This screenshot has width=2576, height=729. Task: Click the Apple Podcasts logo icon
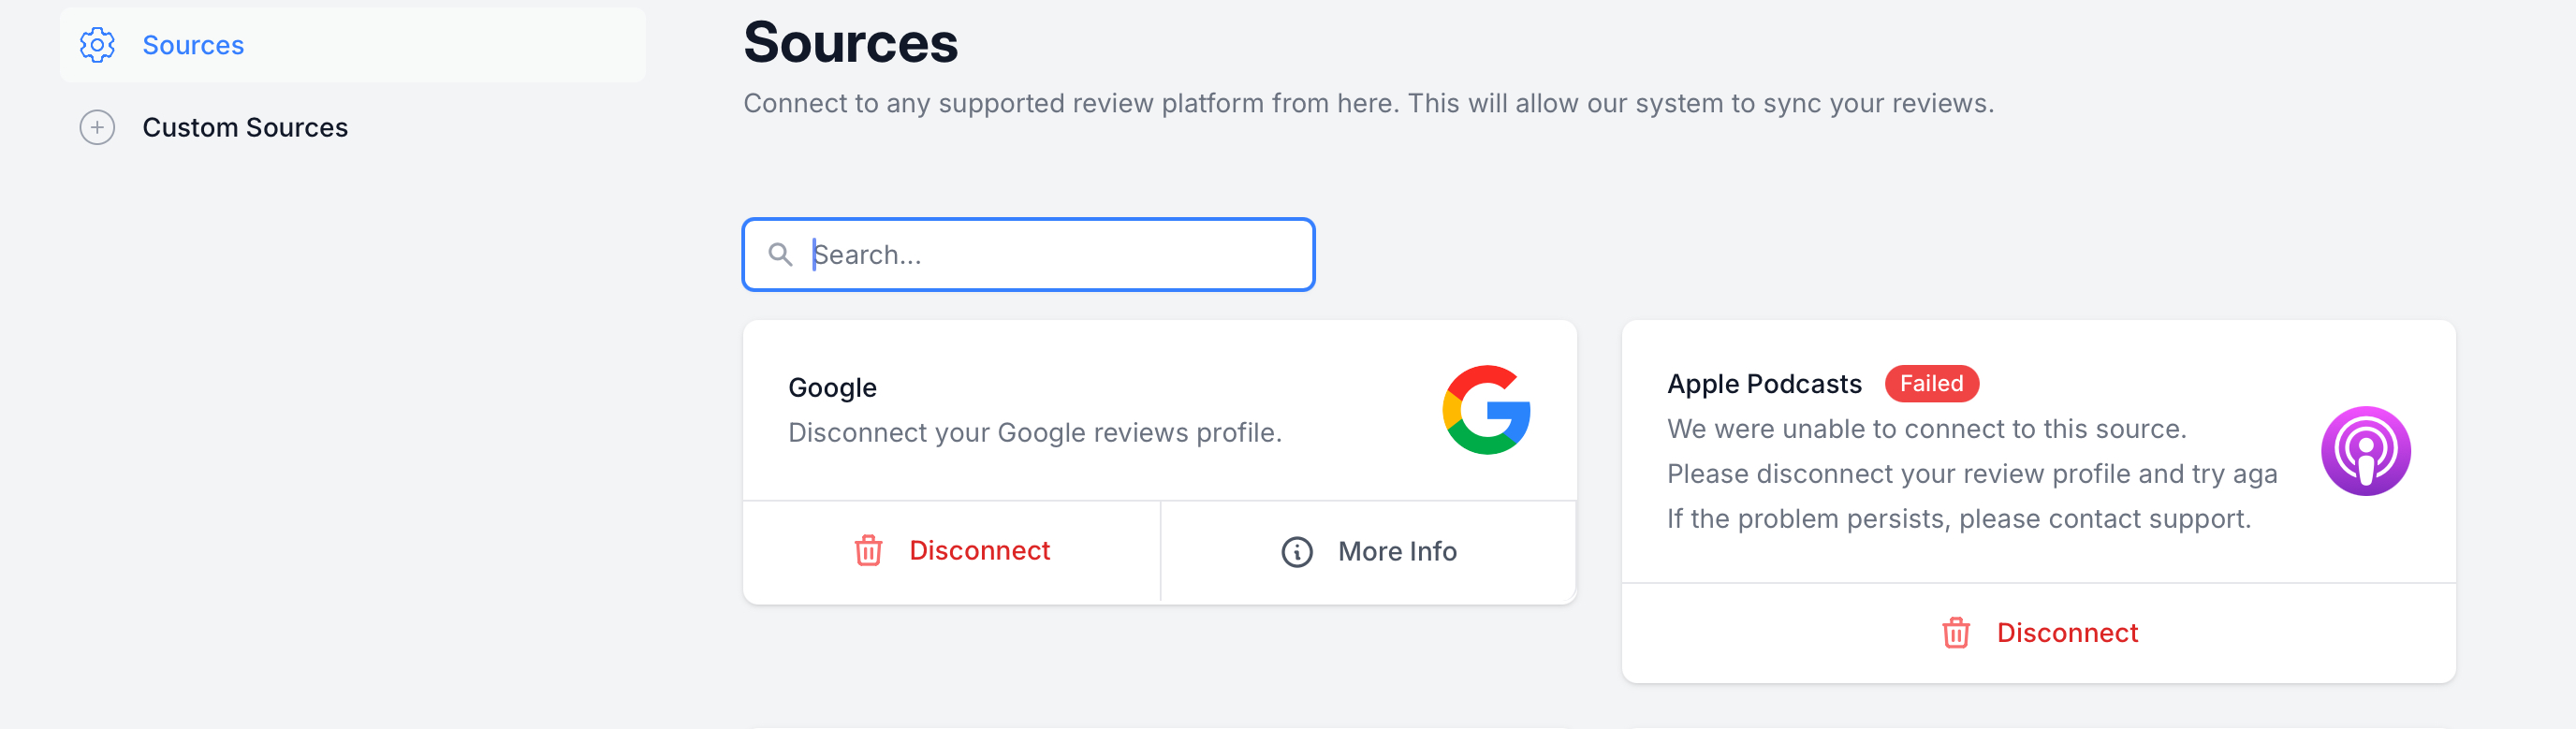click(2365, 451)
